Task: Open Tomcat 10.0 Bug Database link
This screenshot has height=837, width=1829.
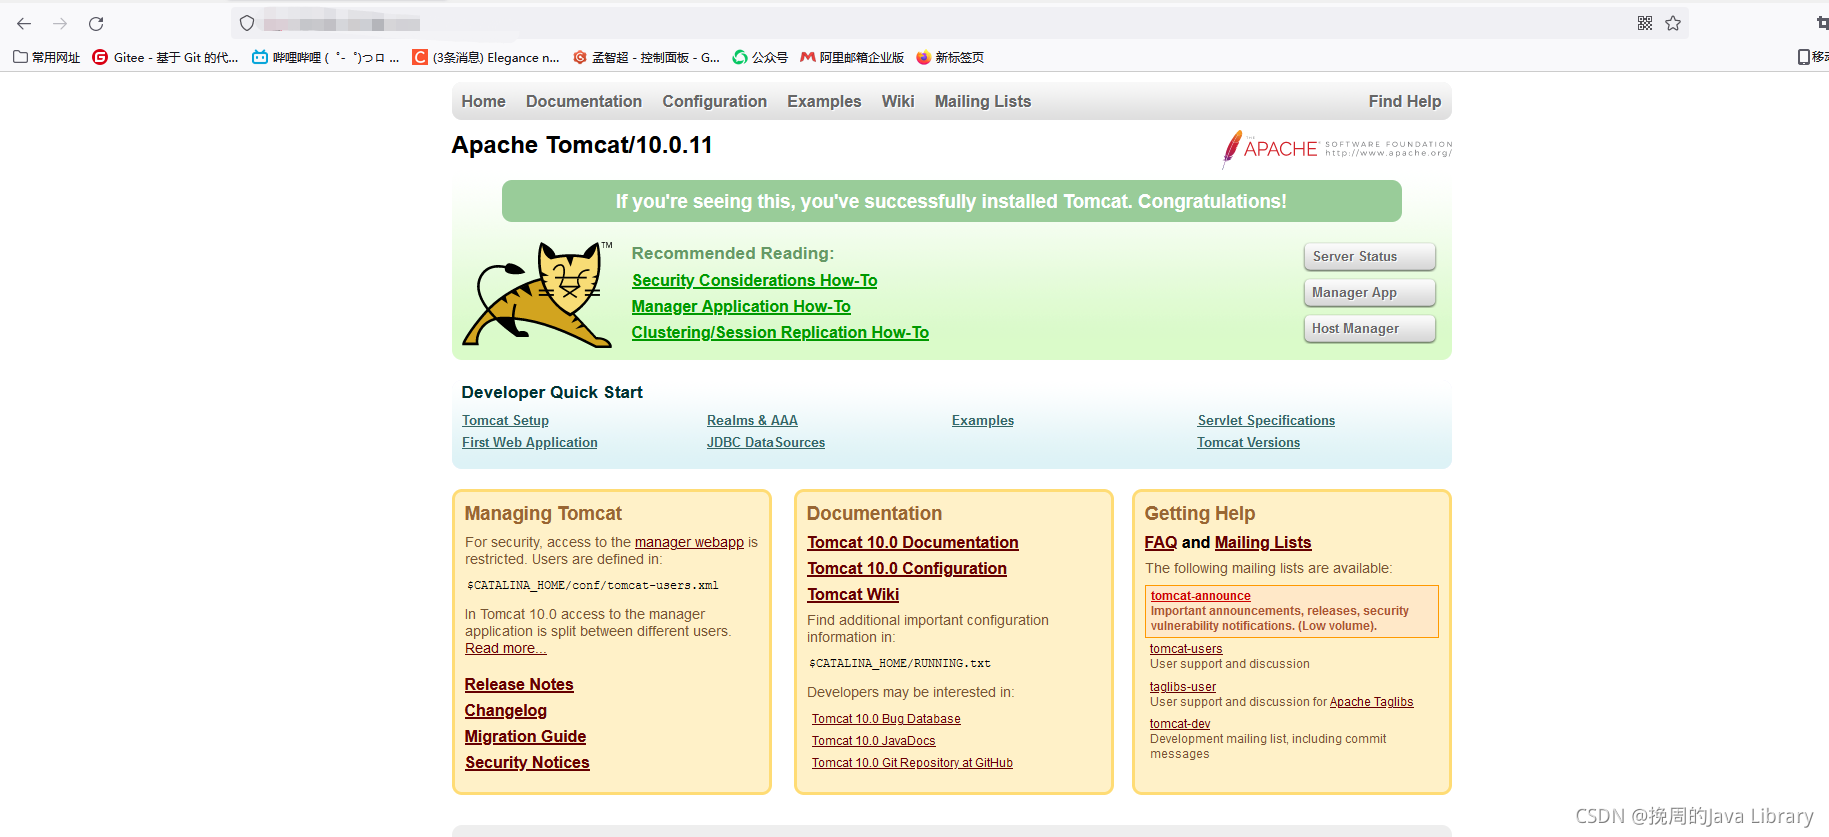Action: click(886, 719)
